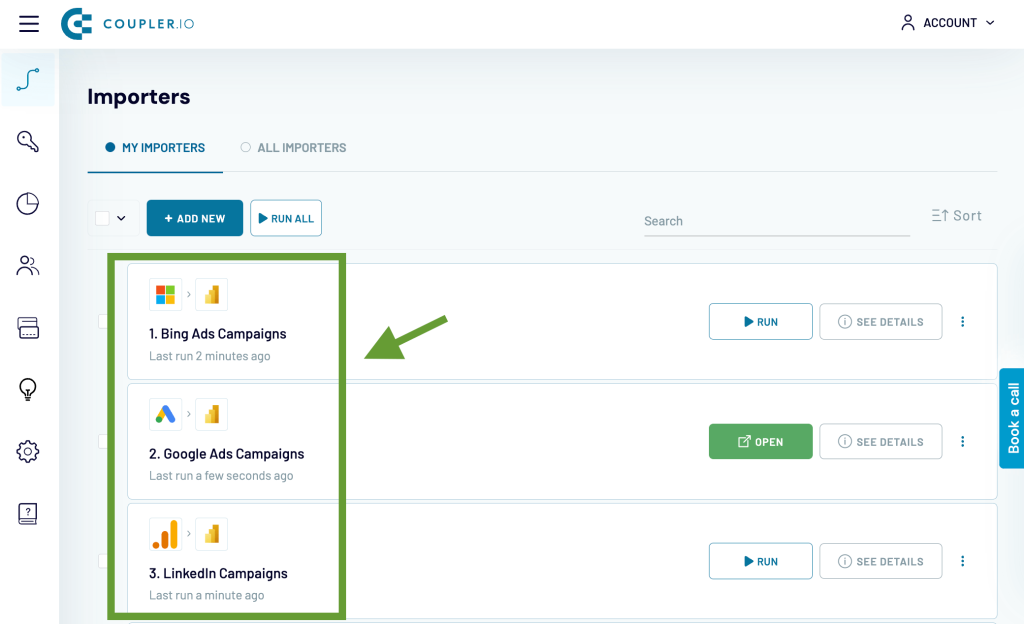Image resolution: width=1024 pixels, height=624 pixels.
Task: Click the Add New button
Action: point(195,218)
